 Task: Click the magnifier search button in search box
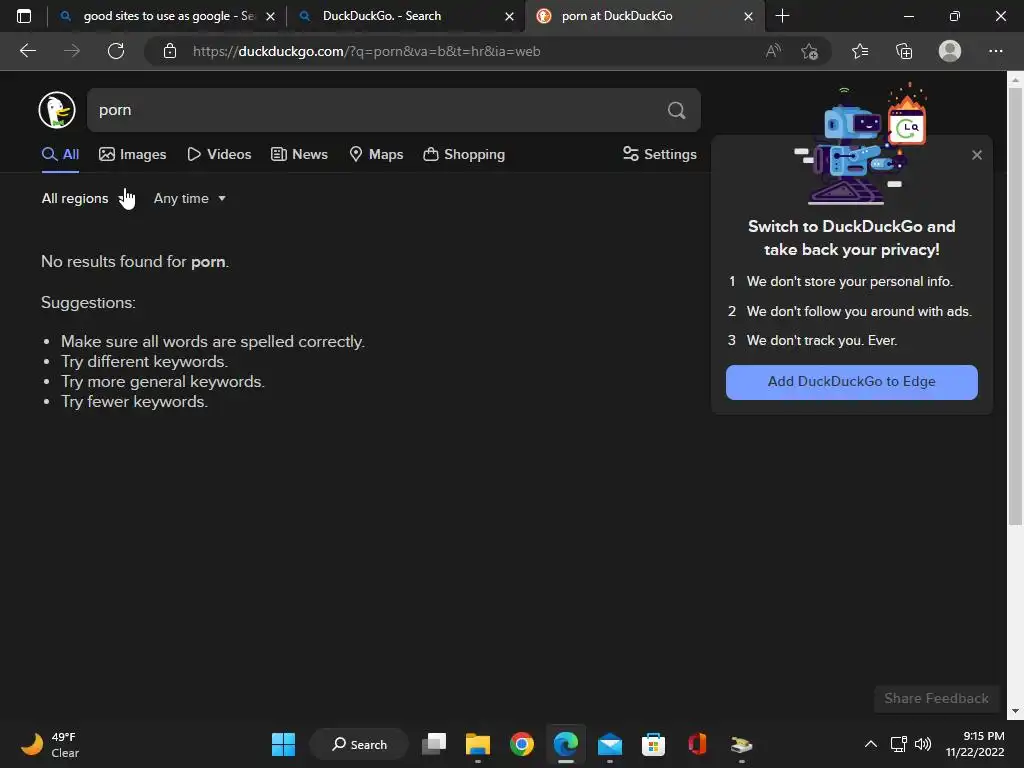[677, 110]
